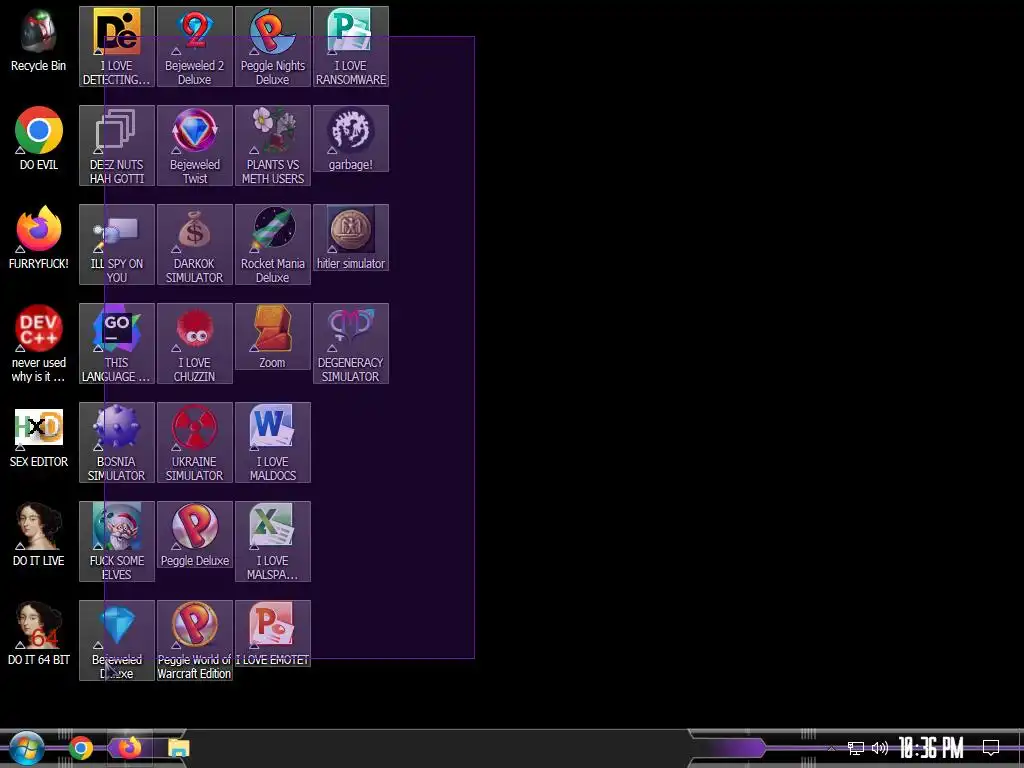Select the Excel icon labeled I LOVE MALSPA
Image resolution: width=1024 pixels, height=768 pixels.
(273, 541)
